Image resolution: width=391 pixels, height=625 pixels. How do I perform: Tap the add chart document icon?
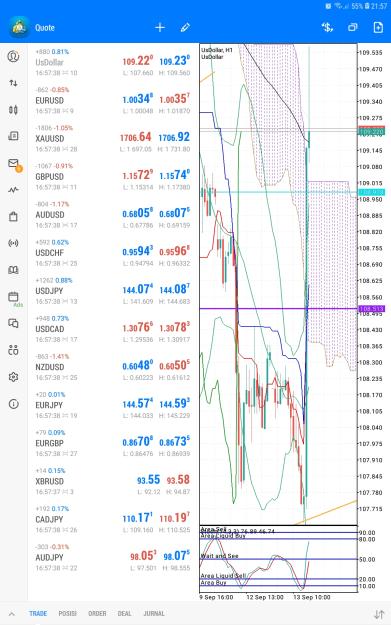tap(378, 28)
